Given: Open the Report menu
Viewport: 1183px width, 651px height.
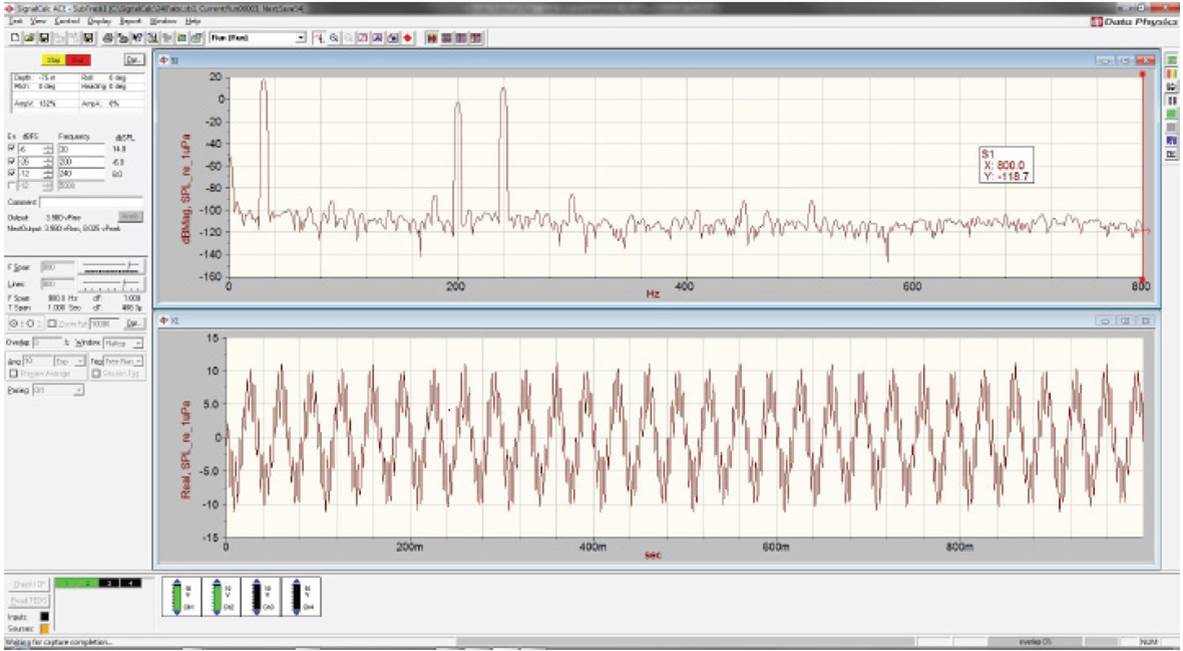Looking at the screenshot, I should click(x=131, y=21).
